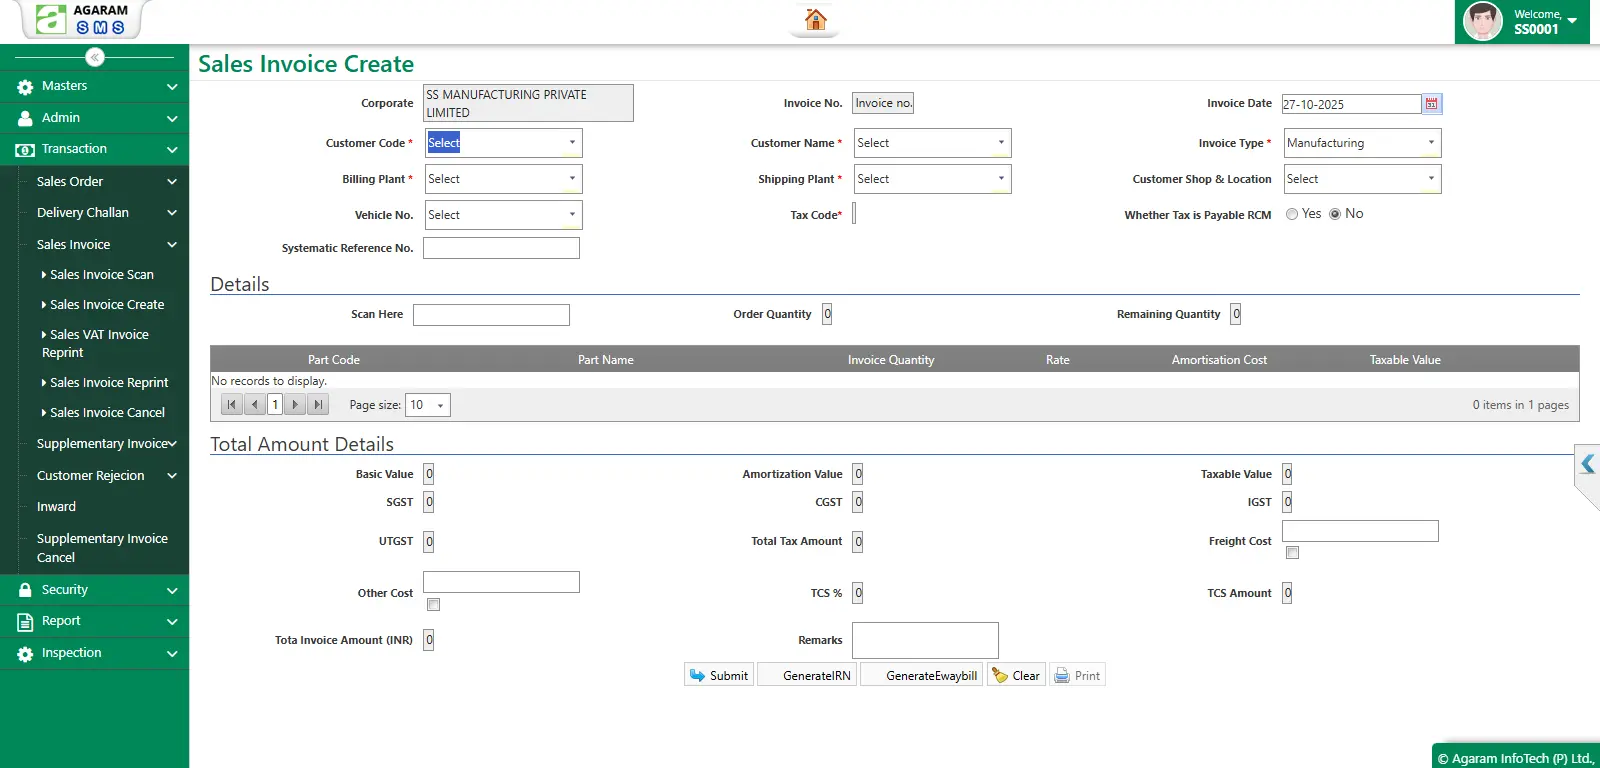Go to first page in grid pager
1600x768 pixels.
tap(232, 405)
